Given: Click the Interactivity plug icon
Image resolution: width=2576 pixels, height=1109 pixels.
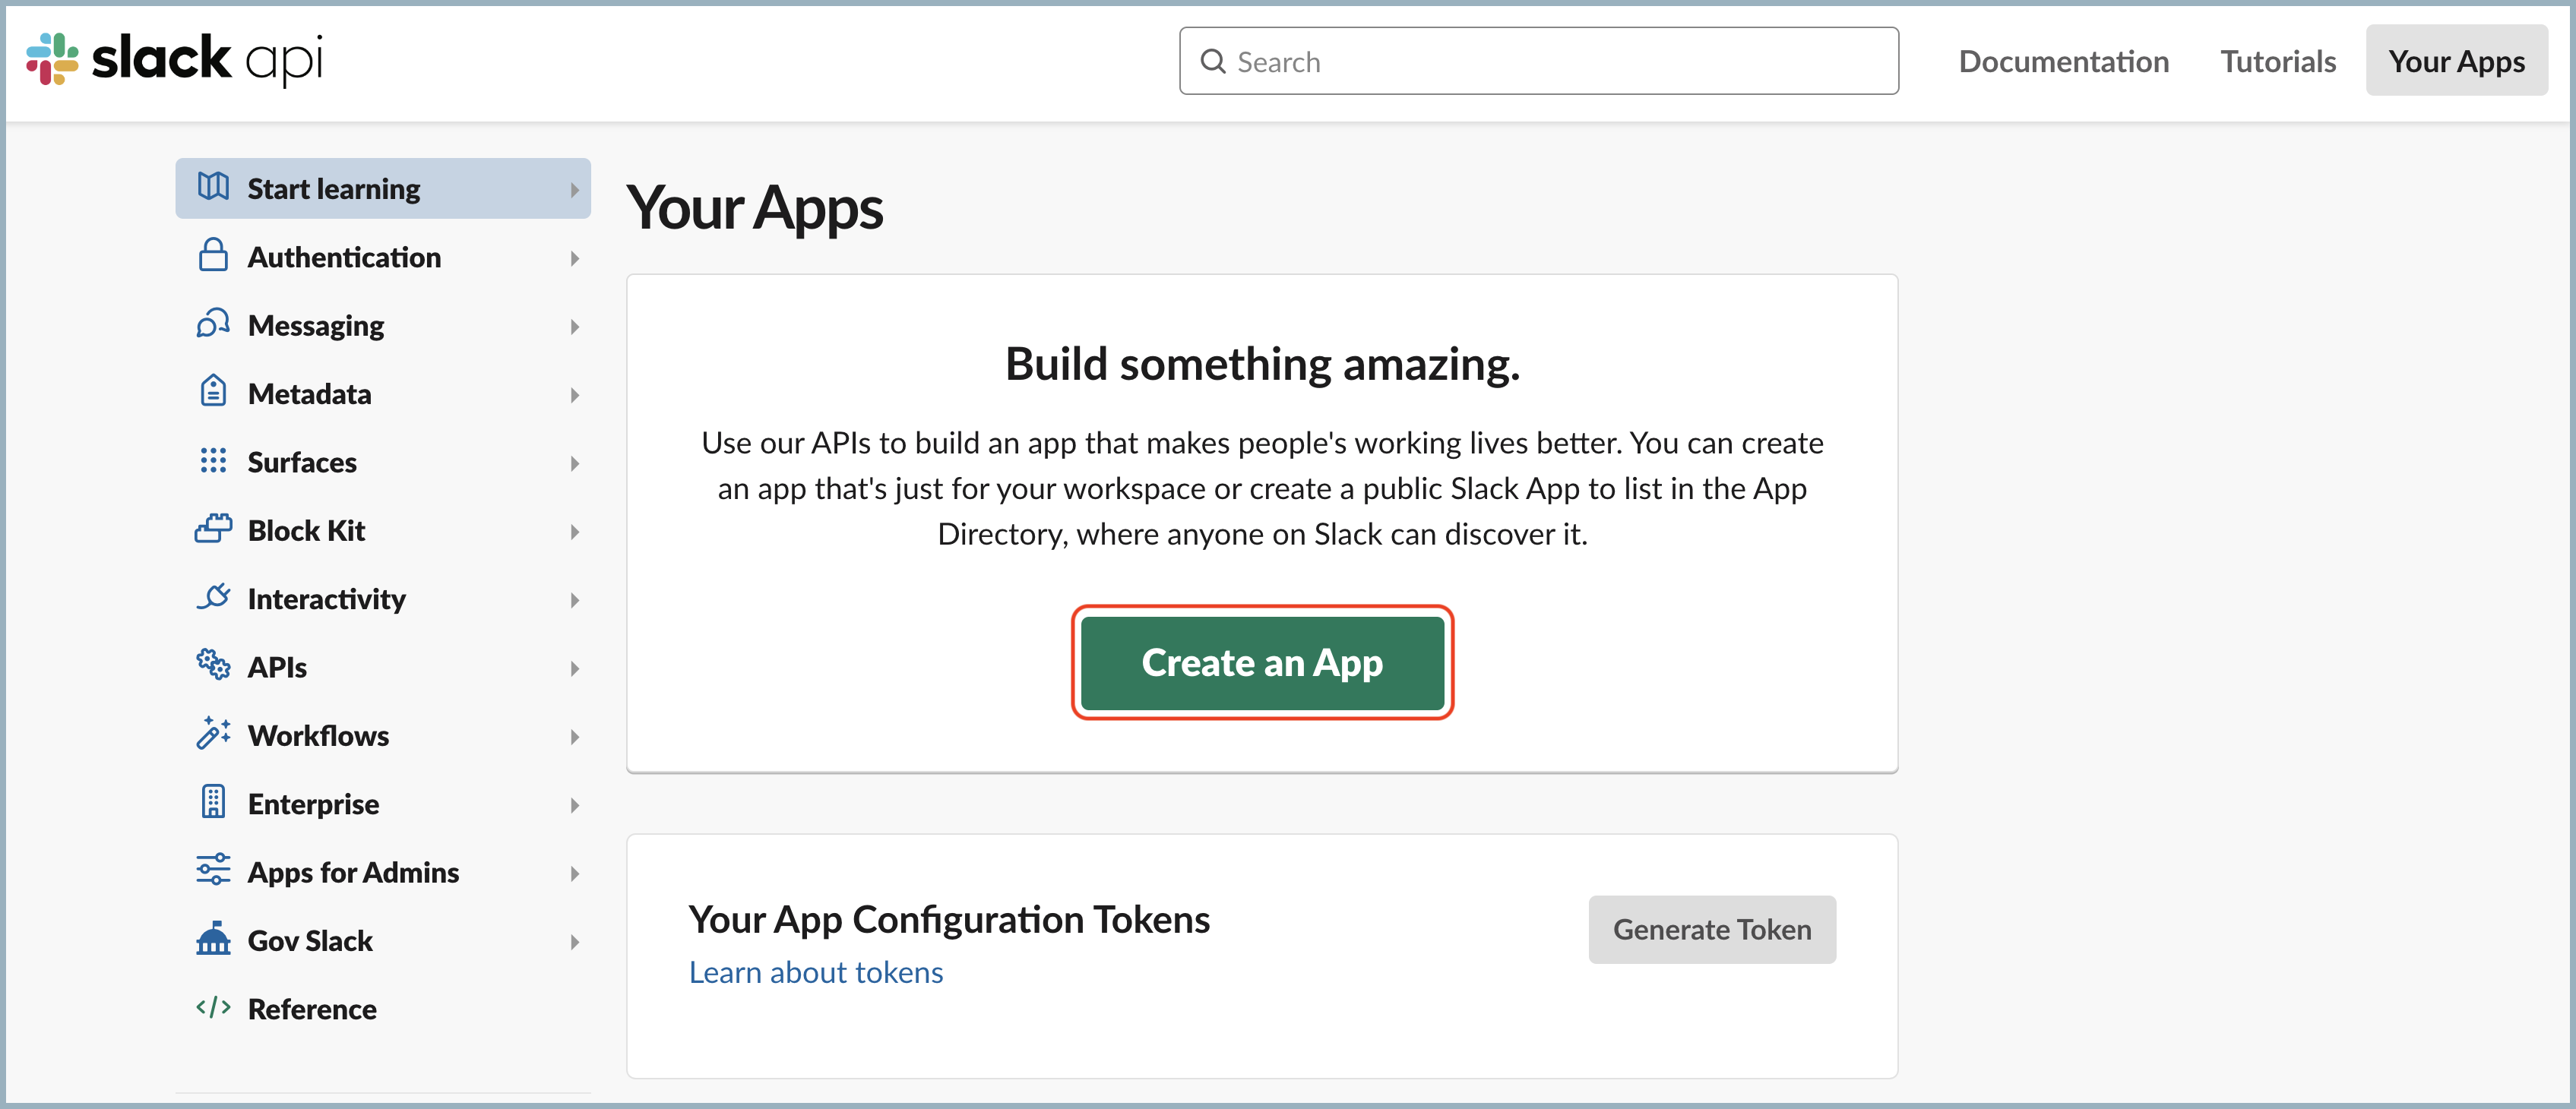Looking at the screenshot, I should click(x=213, y=597).
